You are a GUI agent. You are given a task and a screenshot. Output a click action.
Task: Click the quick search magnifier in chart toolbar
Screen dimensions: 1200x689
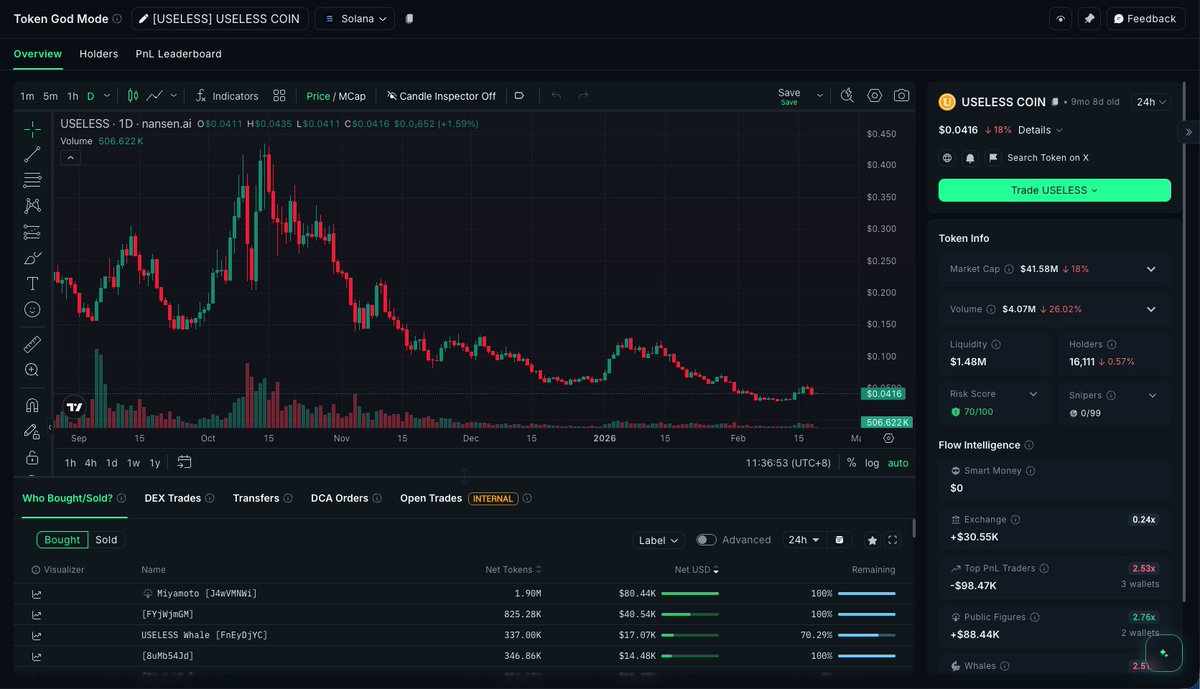(847, 95)
